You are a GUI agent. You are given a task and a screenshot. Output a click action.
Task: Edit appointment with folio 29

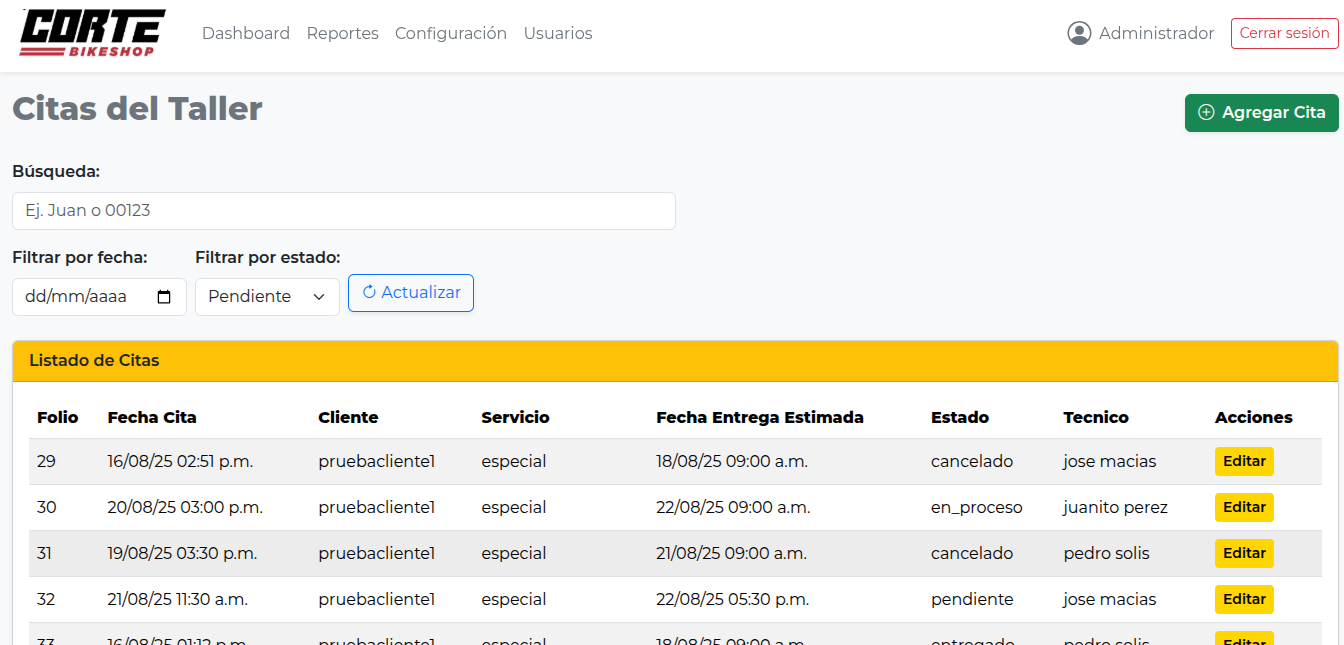(1244, 462)
